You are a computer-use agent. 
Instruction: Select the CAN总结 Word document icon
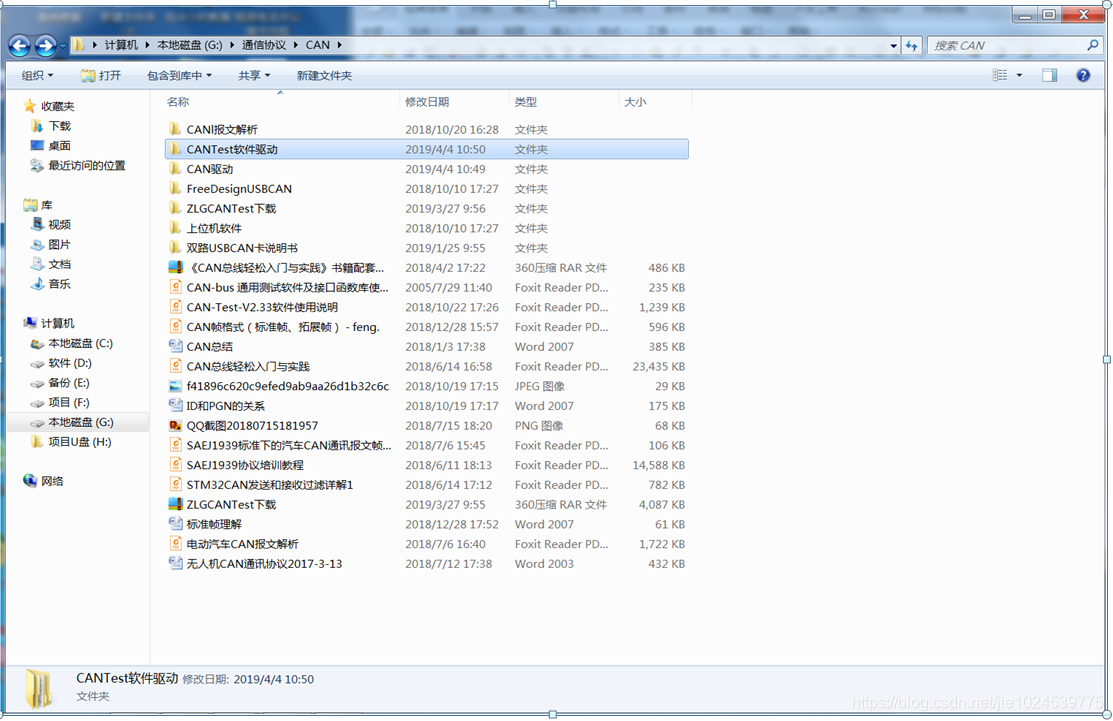click(x=175, y=347)
